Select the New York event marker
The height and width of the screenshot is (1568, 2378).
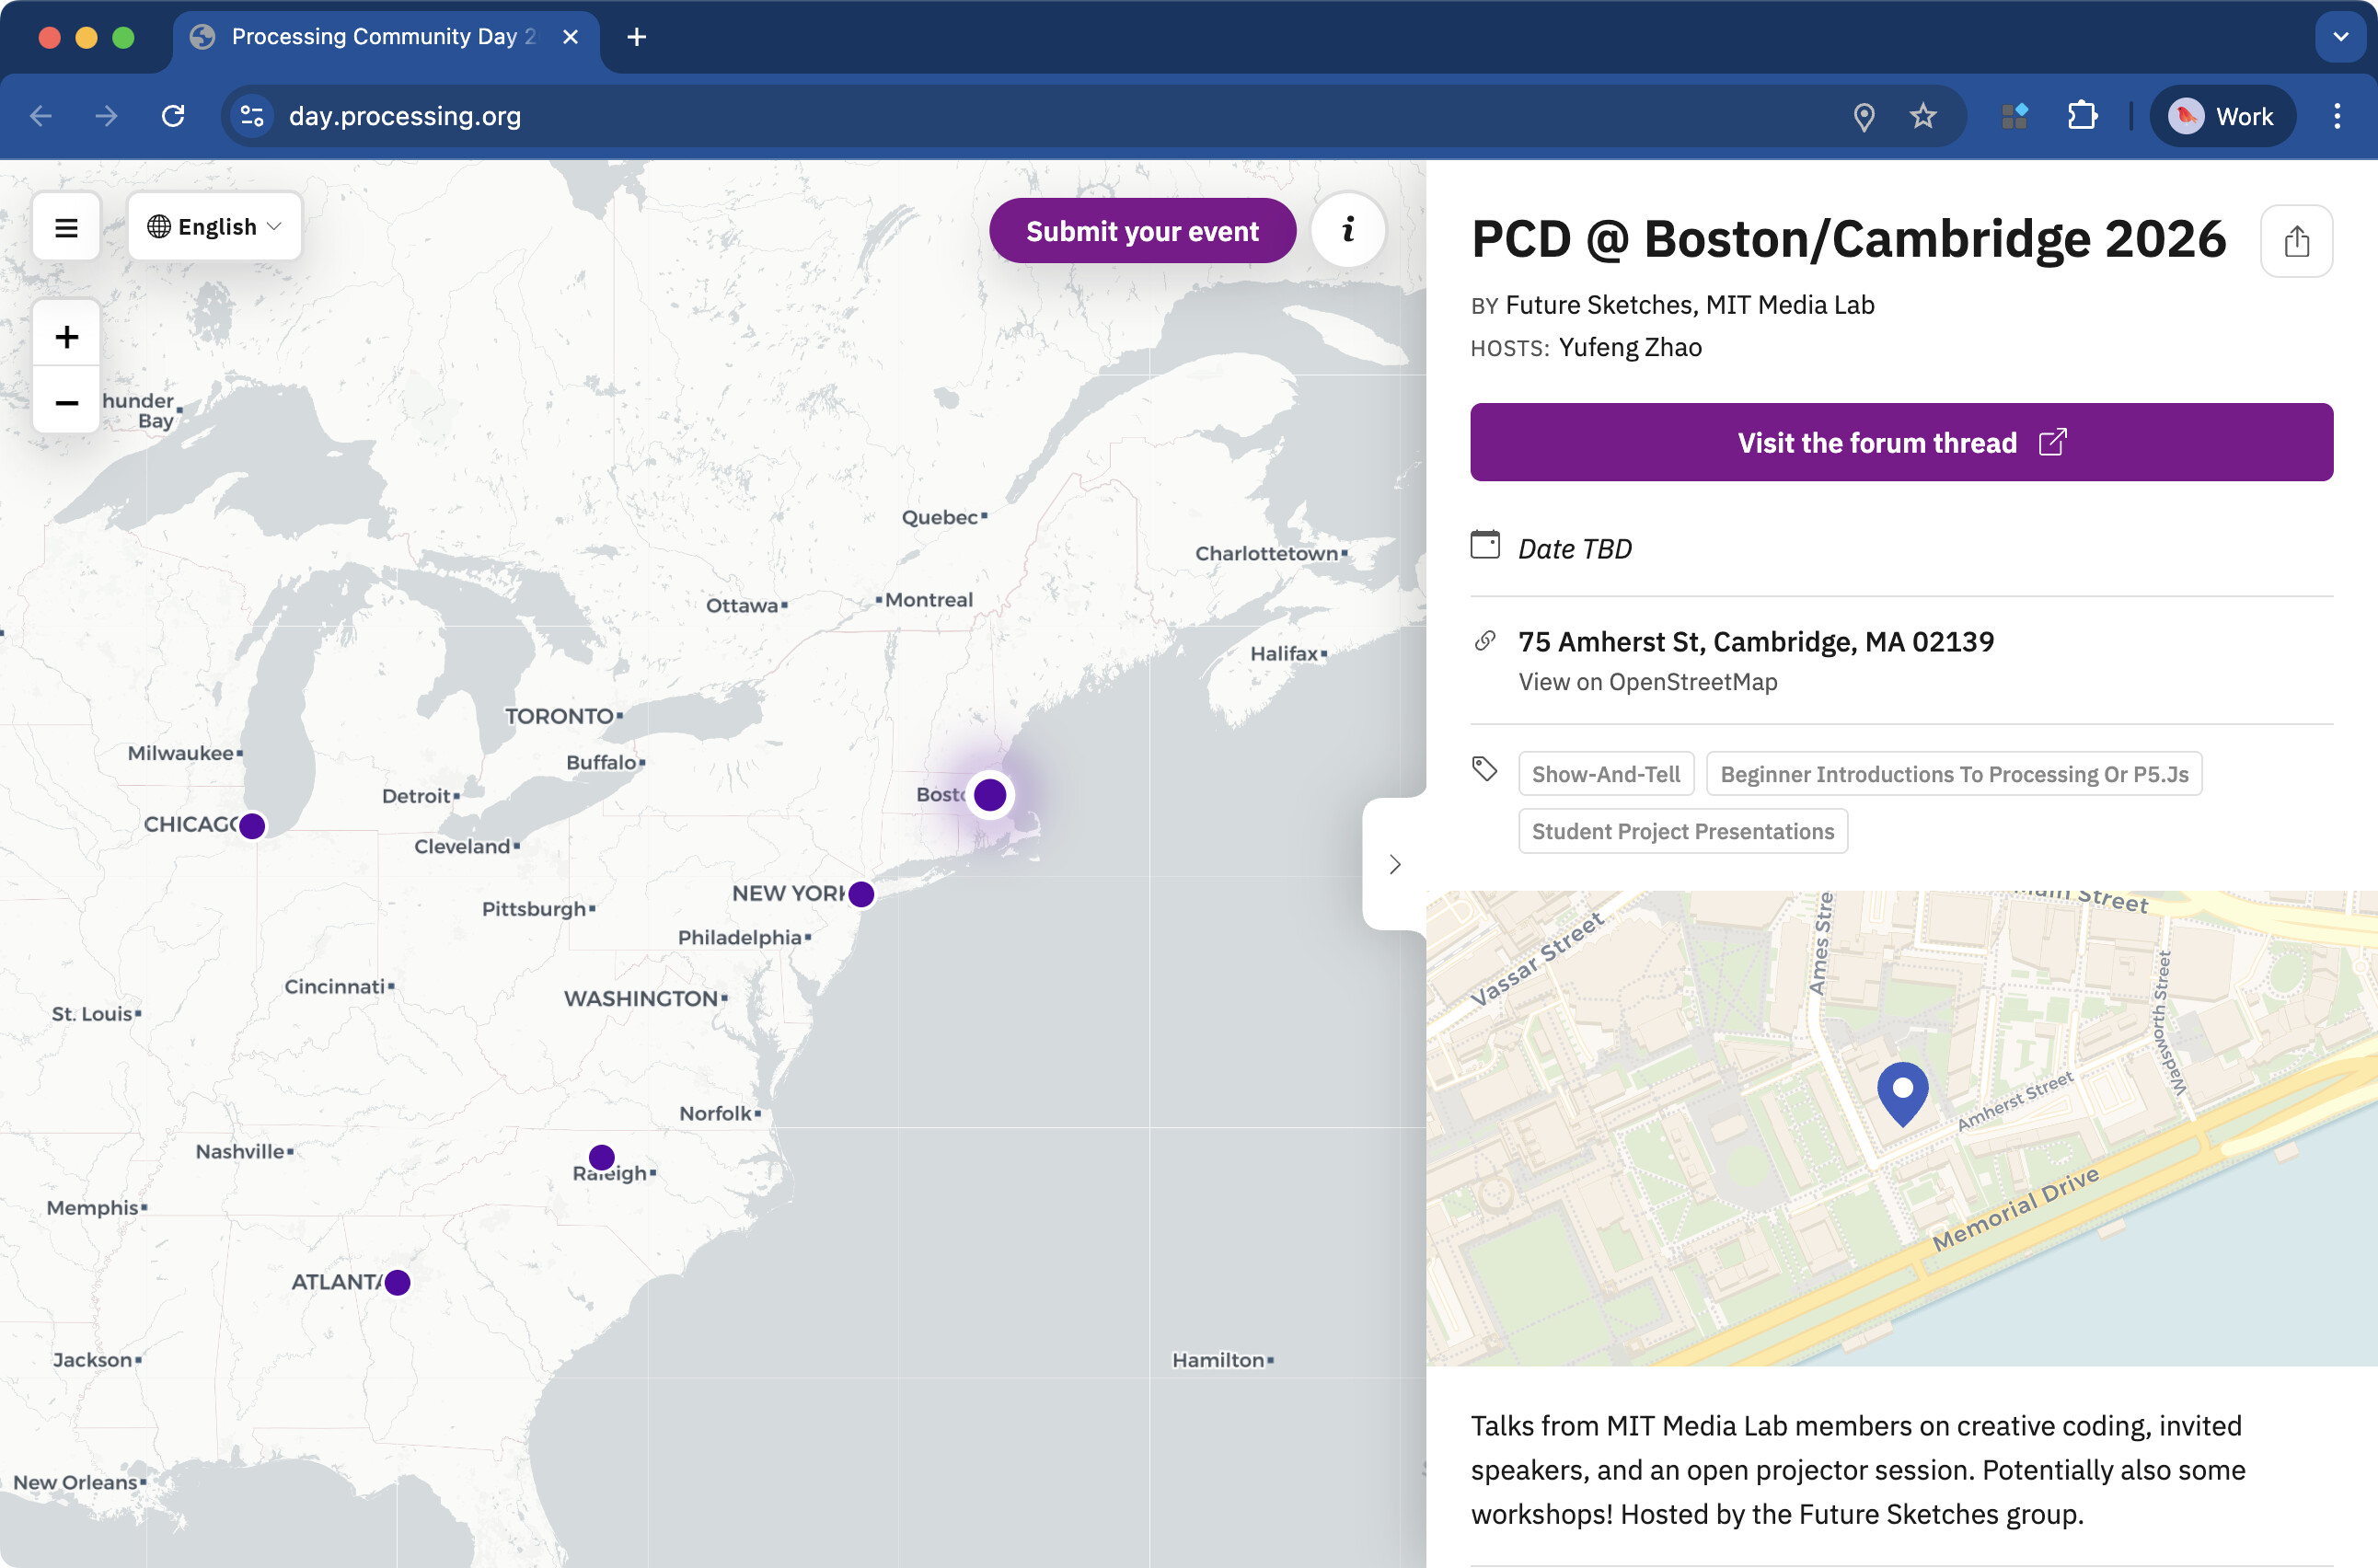[x=861, y=894]
